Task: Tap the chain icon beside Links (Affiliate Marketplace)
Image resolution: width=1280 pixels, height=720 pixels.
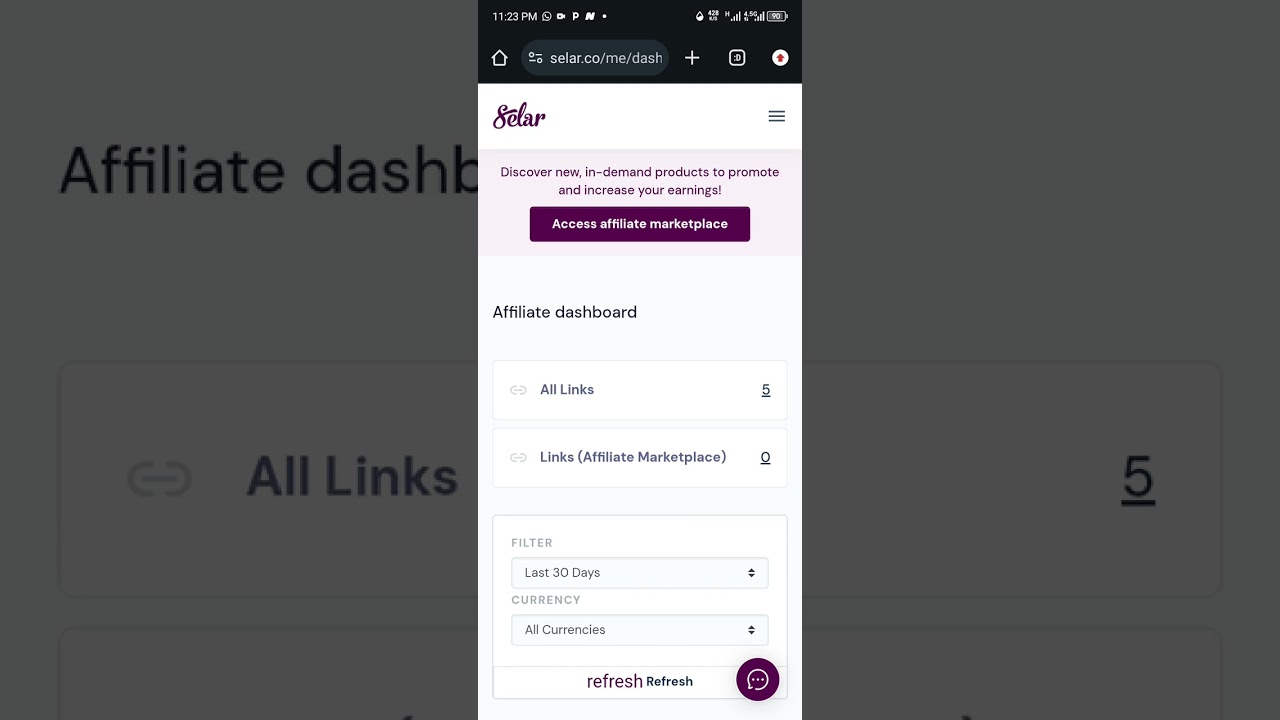Action: (x=518, y=457)
